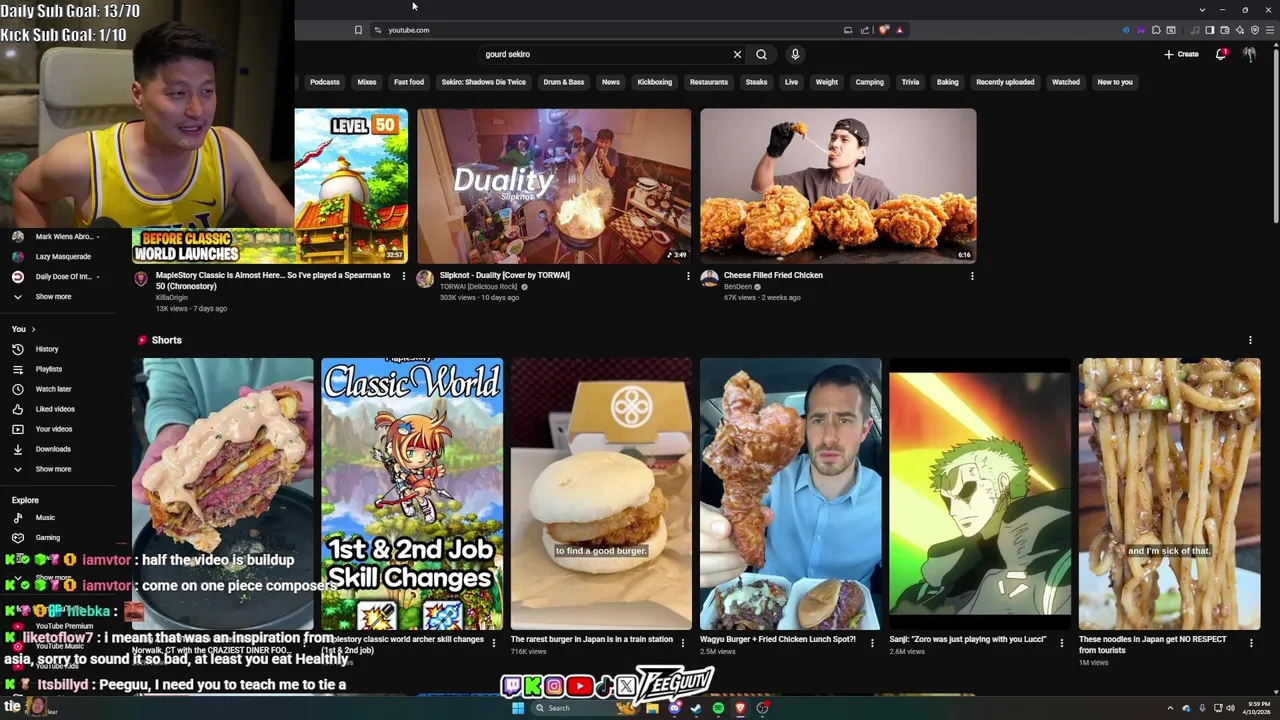Open more options for MapleStory Classic video
The image size is (1280, 720).
click(404, 276)
